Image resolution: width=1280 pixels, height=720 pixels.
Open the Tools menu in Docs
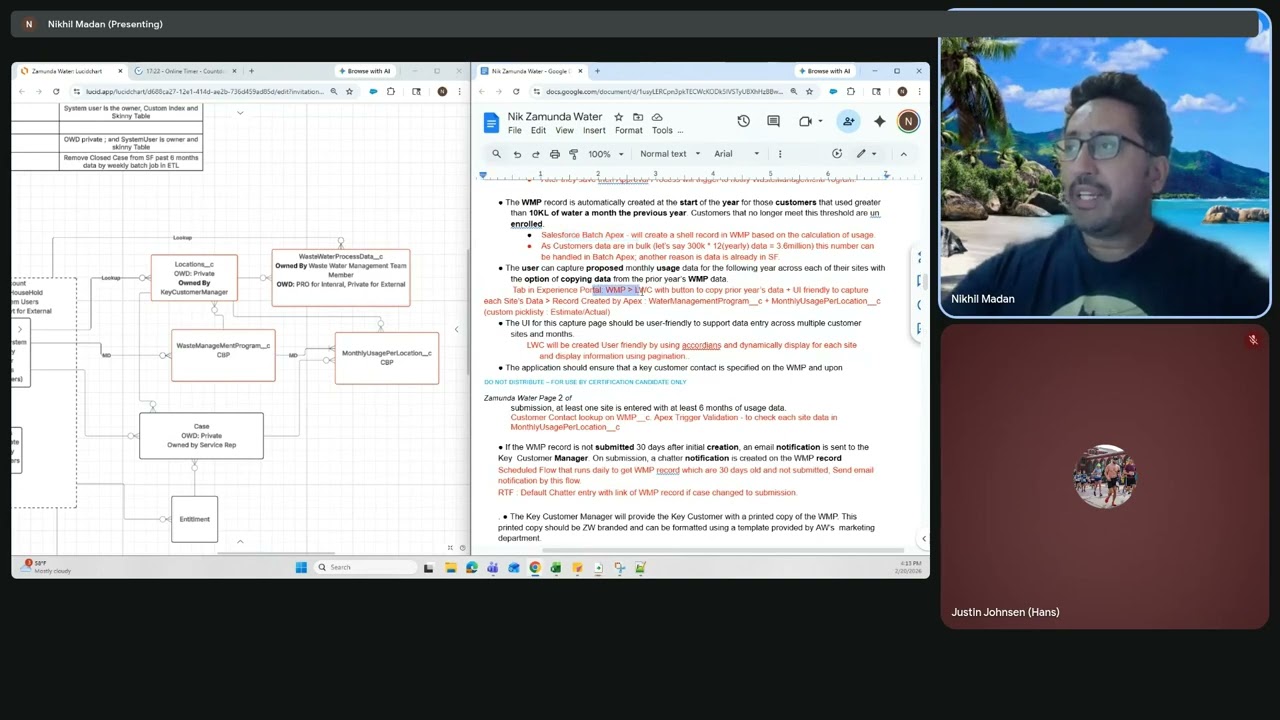(662, 131)
